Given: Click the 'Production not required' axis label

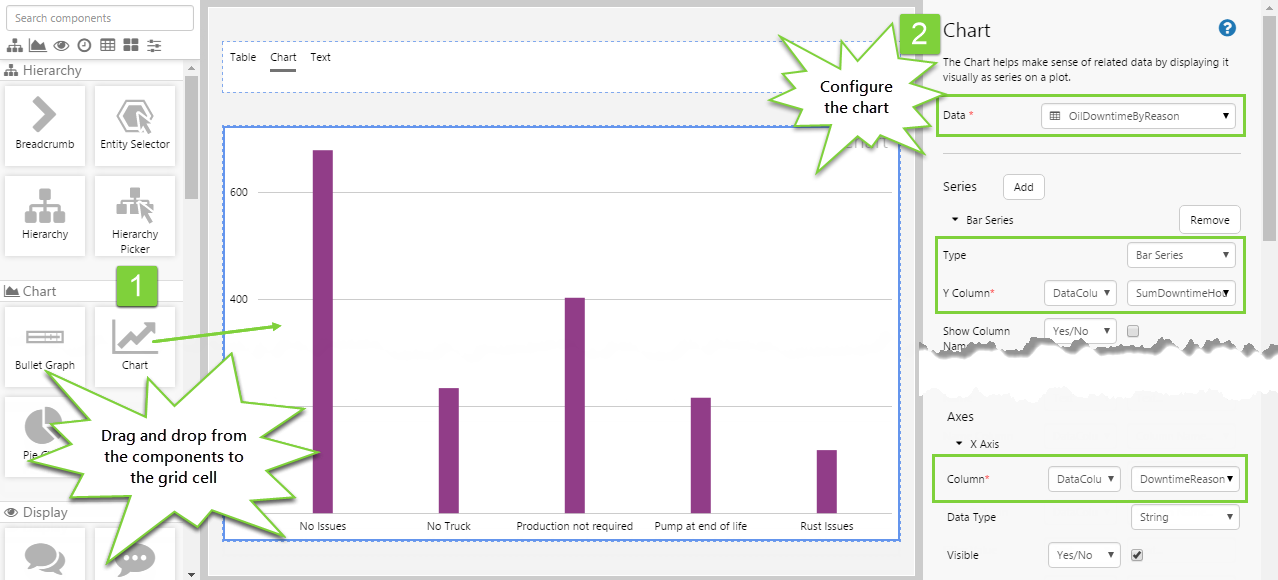Looking at the screenshot, I should tap(575, 526).
